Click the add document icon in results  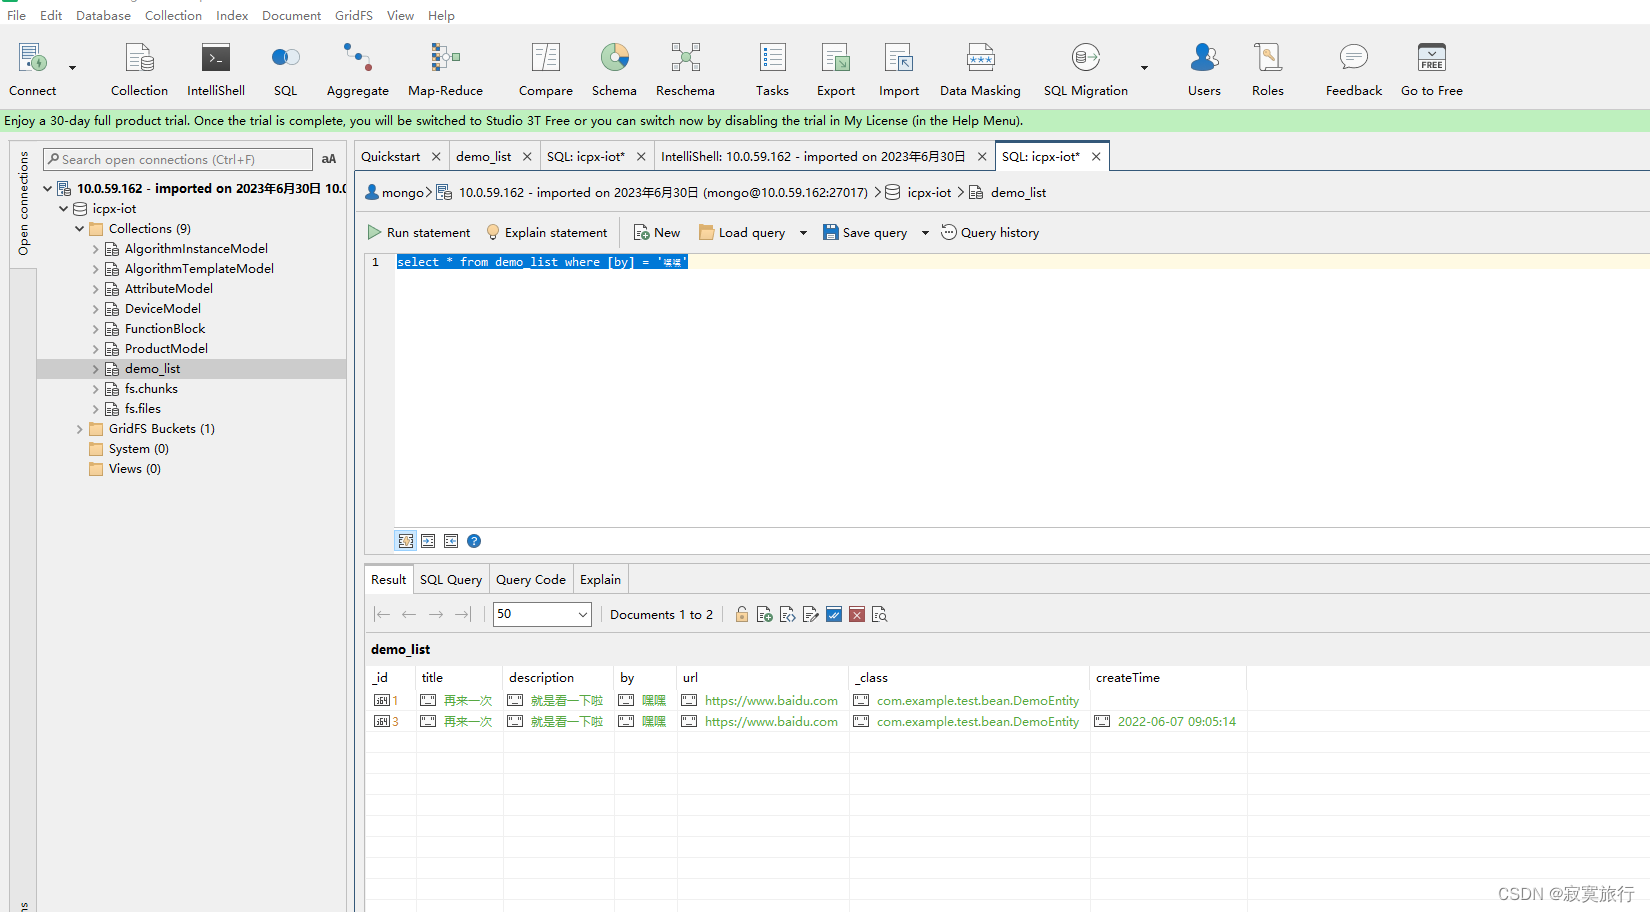(765, 614)
